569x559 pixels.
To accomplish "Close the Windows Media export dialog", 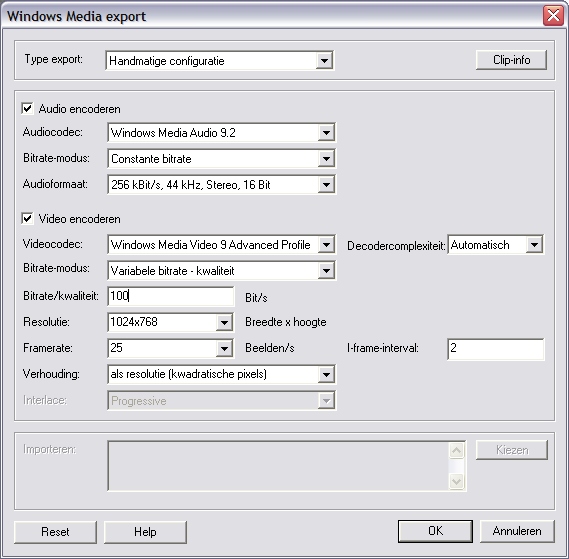I will [553, 16].
